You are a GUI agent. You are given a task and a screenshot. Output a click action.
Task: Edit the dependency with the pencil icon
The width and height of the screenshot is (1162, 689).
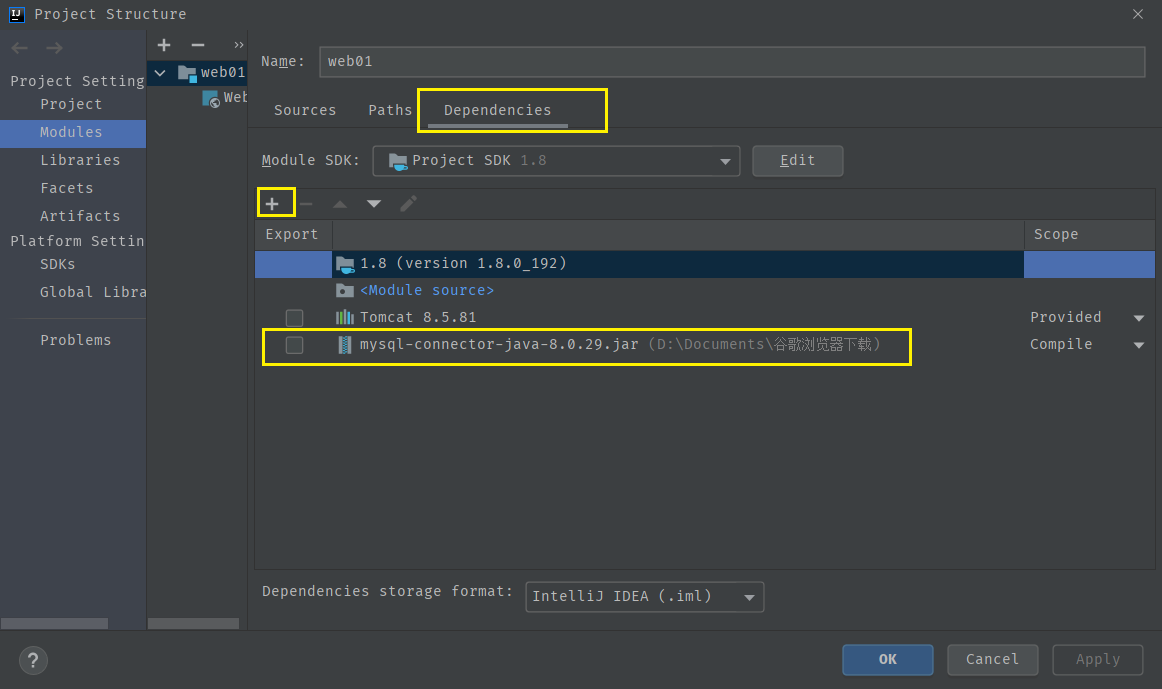tap(408, 204)
